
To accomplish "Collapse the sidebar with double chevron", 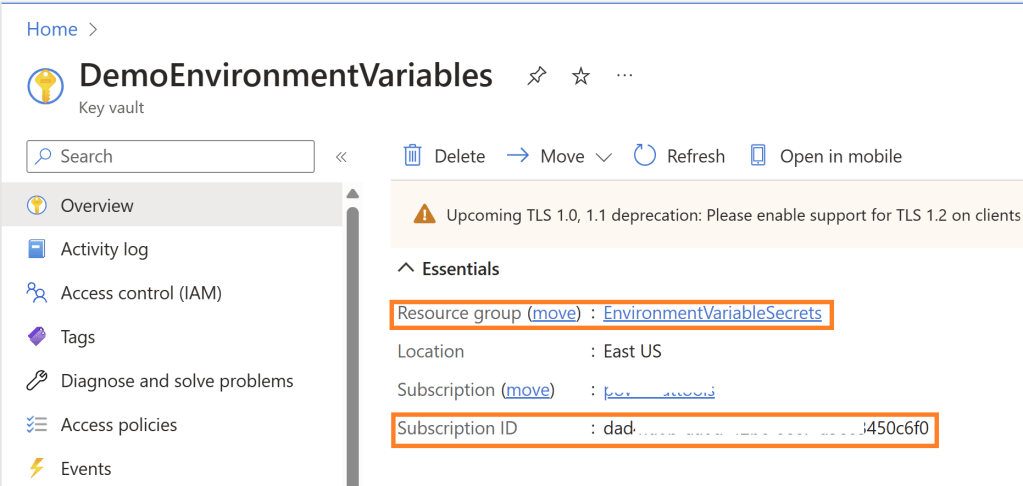I will pos(341,157).
